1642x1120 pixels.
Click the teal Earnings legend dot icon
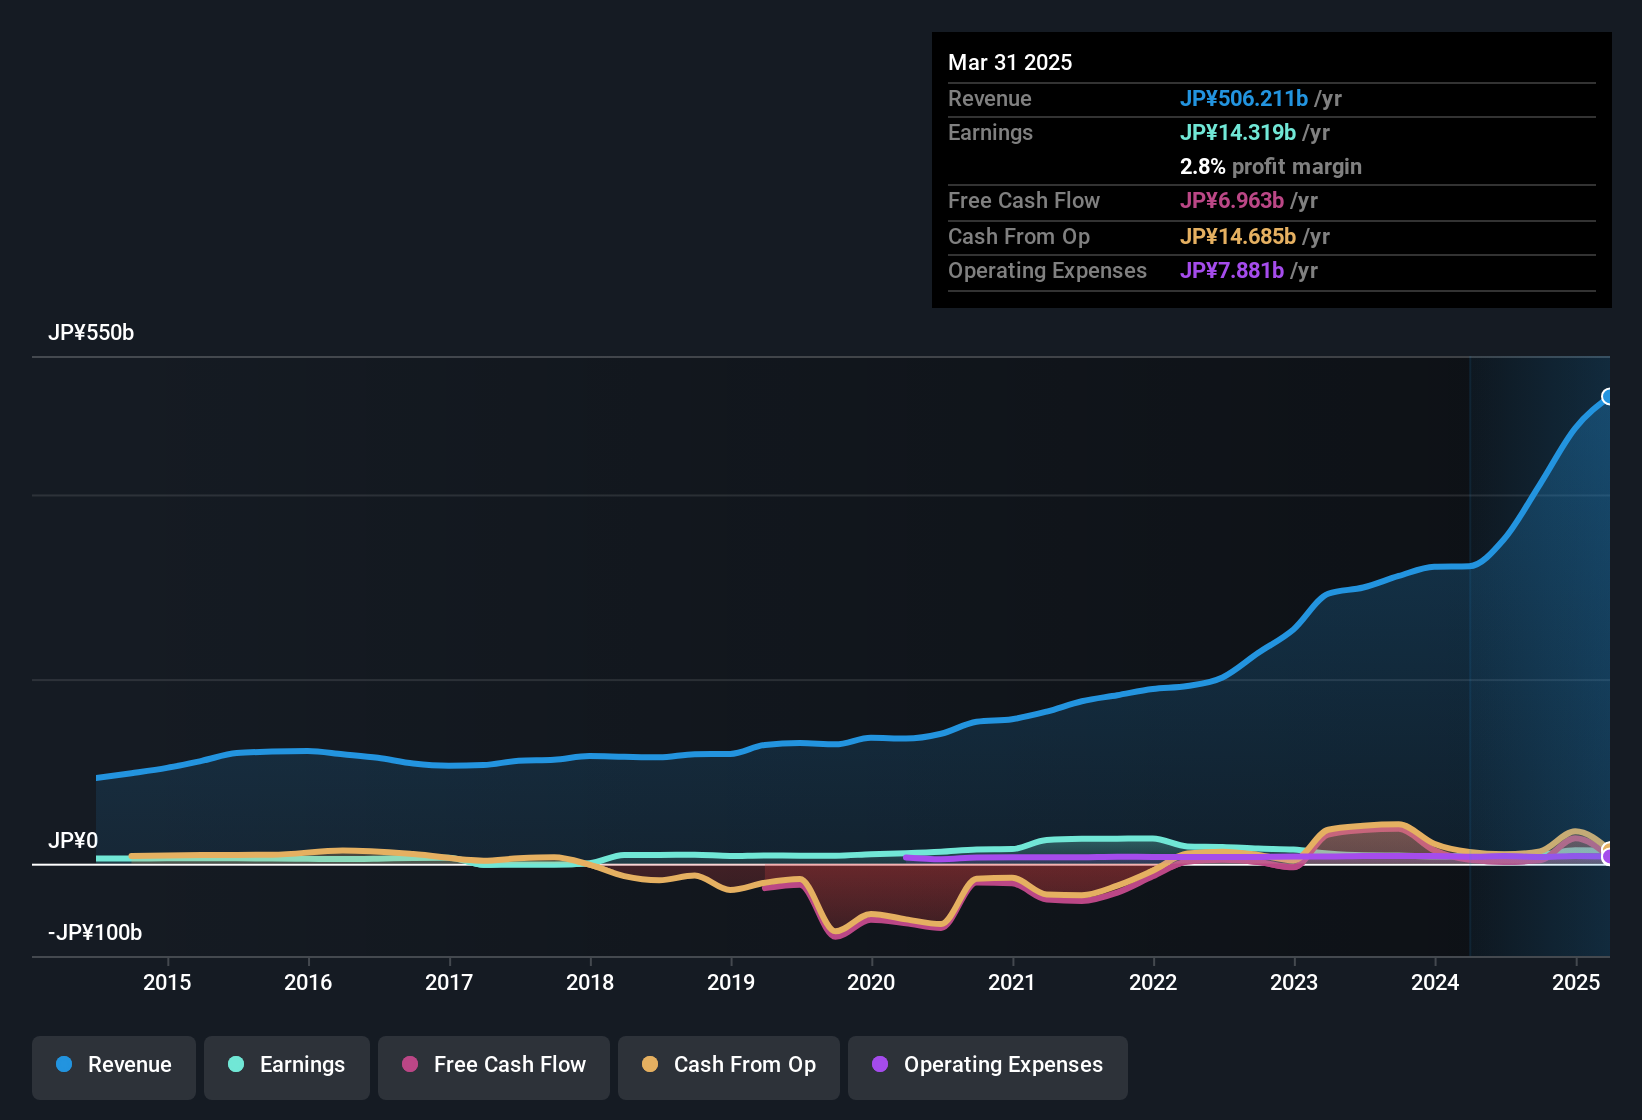236,1065
